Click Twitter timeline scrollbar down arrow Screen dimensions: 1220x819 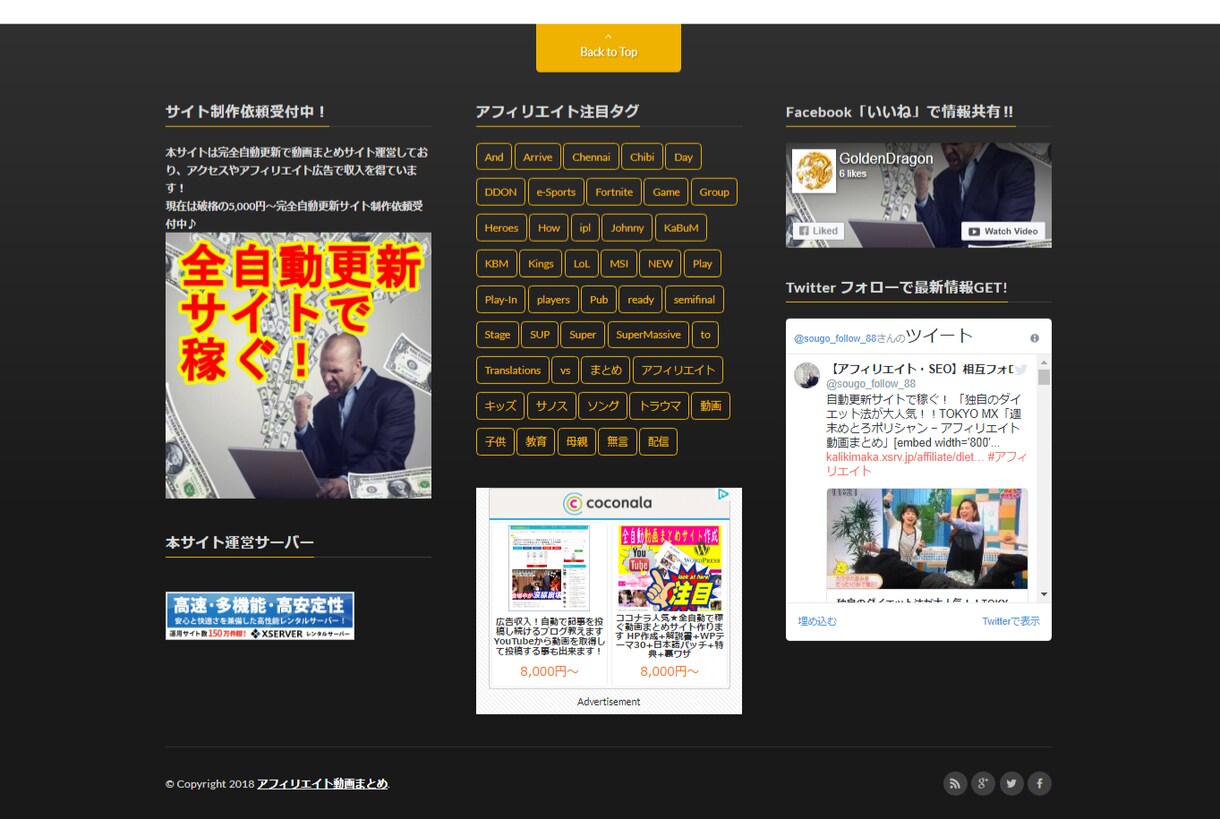[1044, 595]
